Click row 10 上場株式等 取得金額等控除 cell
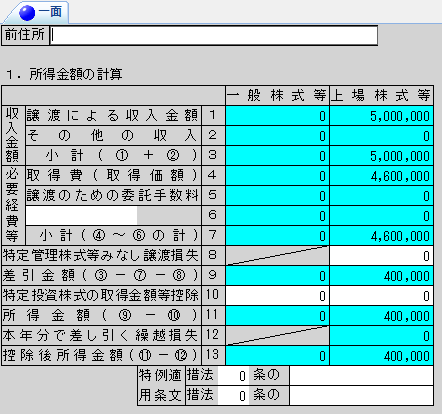The image size is (442, 414). coord(381,296)
